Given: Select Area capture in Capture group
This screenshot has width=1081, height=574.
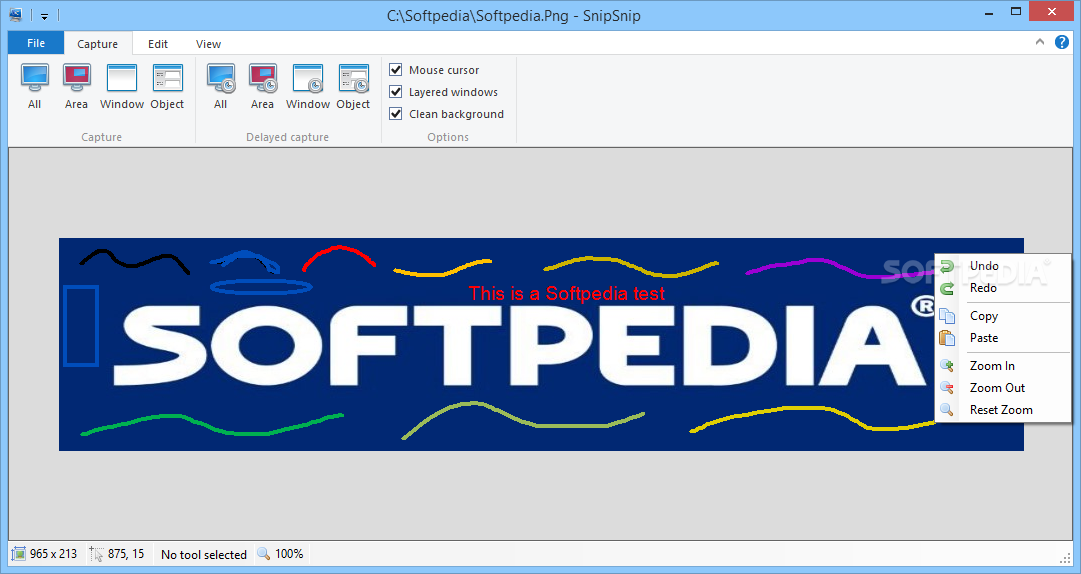Looking at the screenshot, I should (77, 86).
